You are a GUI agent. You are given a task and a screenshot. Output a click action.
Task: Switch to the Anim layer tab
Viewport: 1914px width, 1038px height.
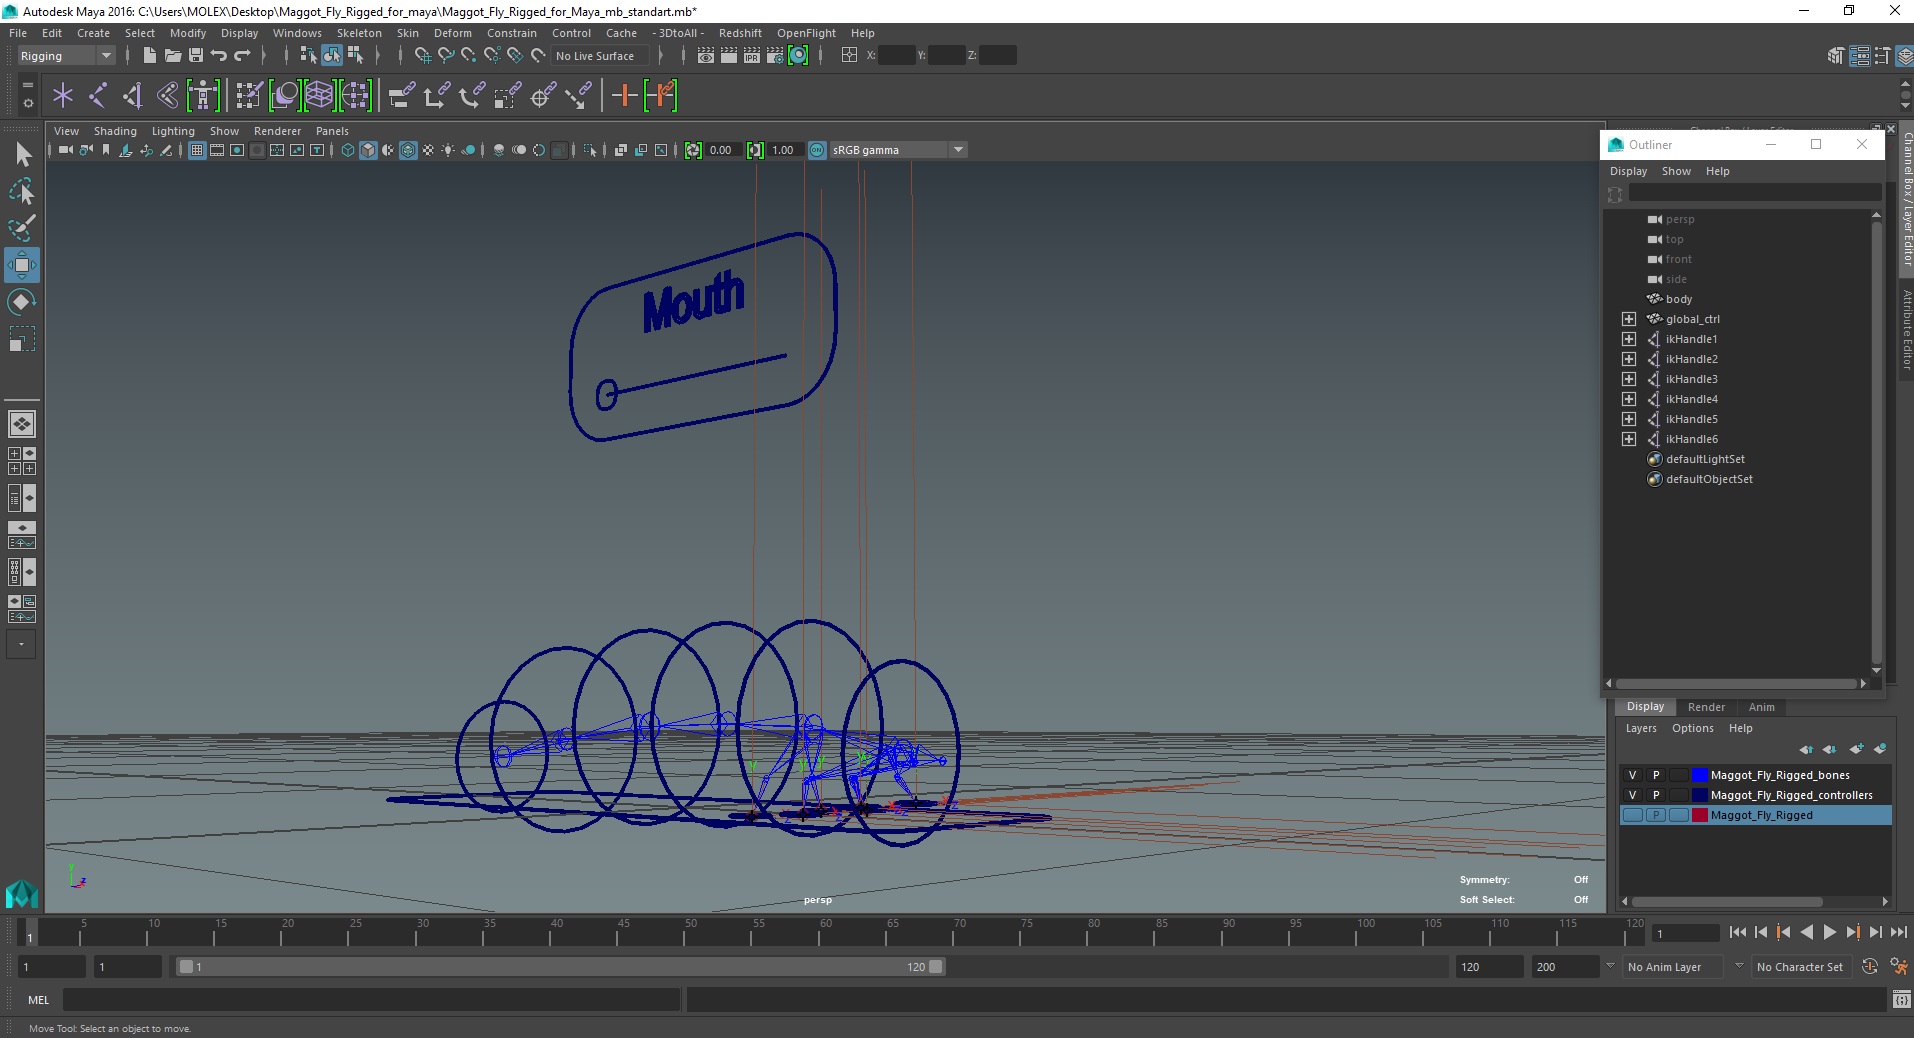click(x=1761, y=707)
